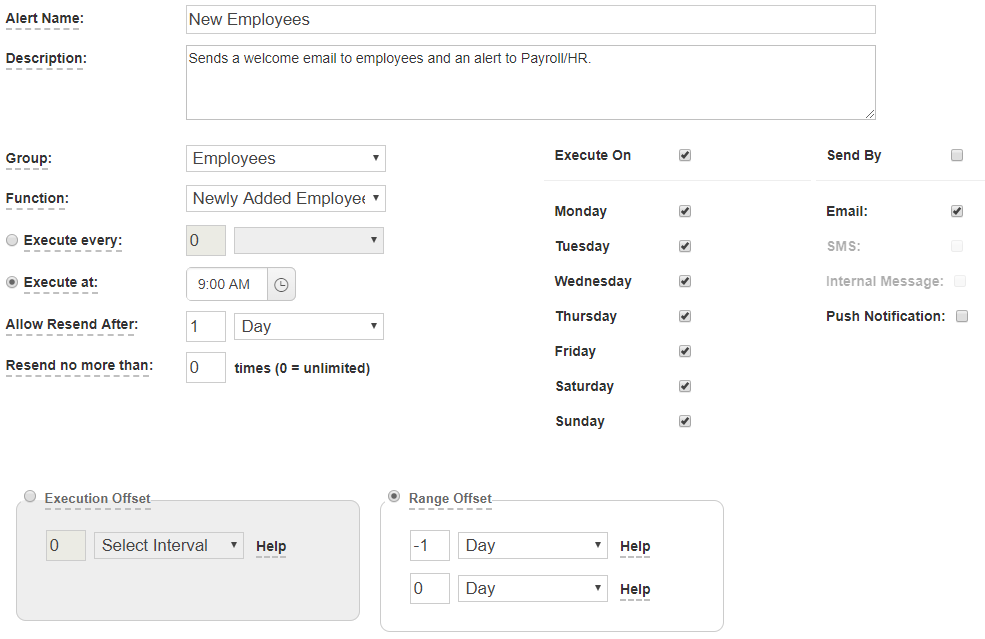The height and width of the screenshot is (639, 985).
Task: Open Help beside the second Range Offset field
Action: coord(635,589)
